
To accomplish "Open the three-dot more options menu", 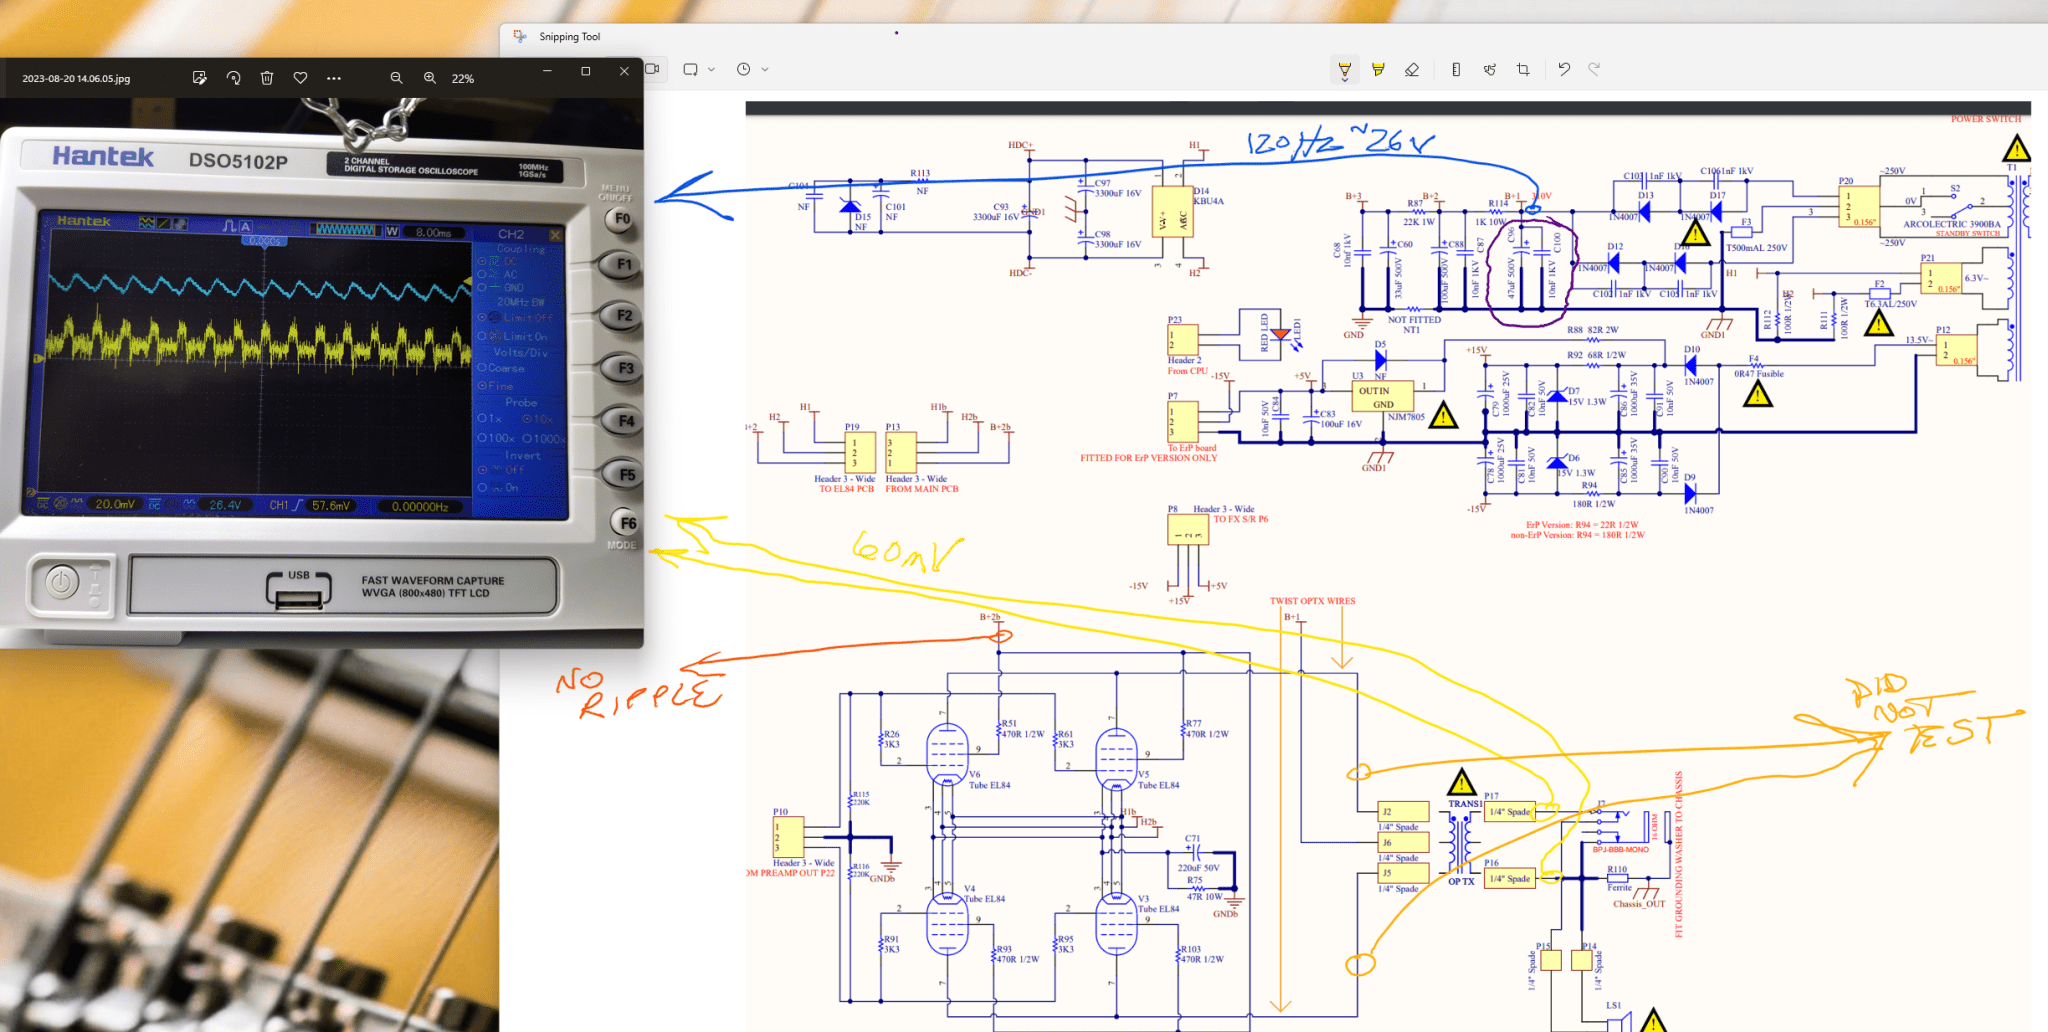I will pyautogui.click(x=334, y=78).
